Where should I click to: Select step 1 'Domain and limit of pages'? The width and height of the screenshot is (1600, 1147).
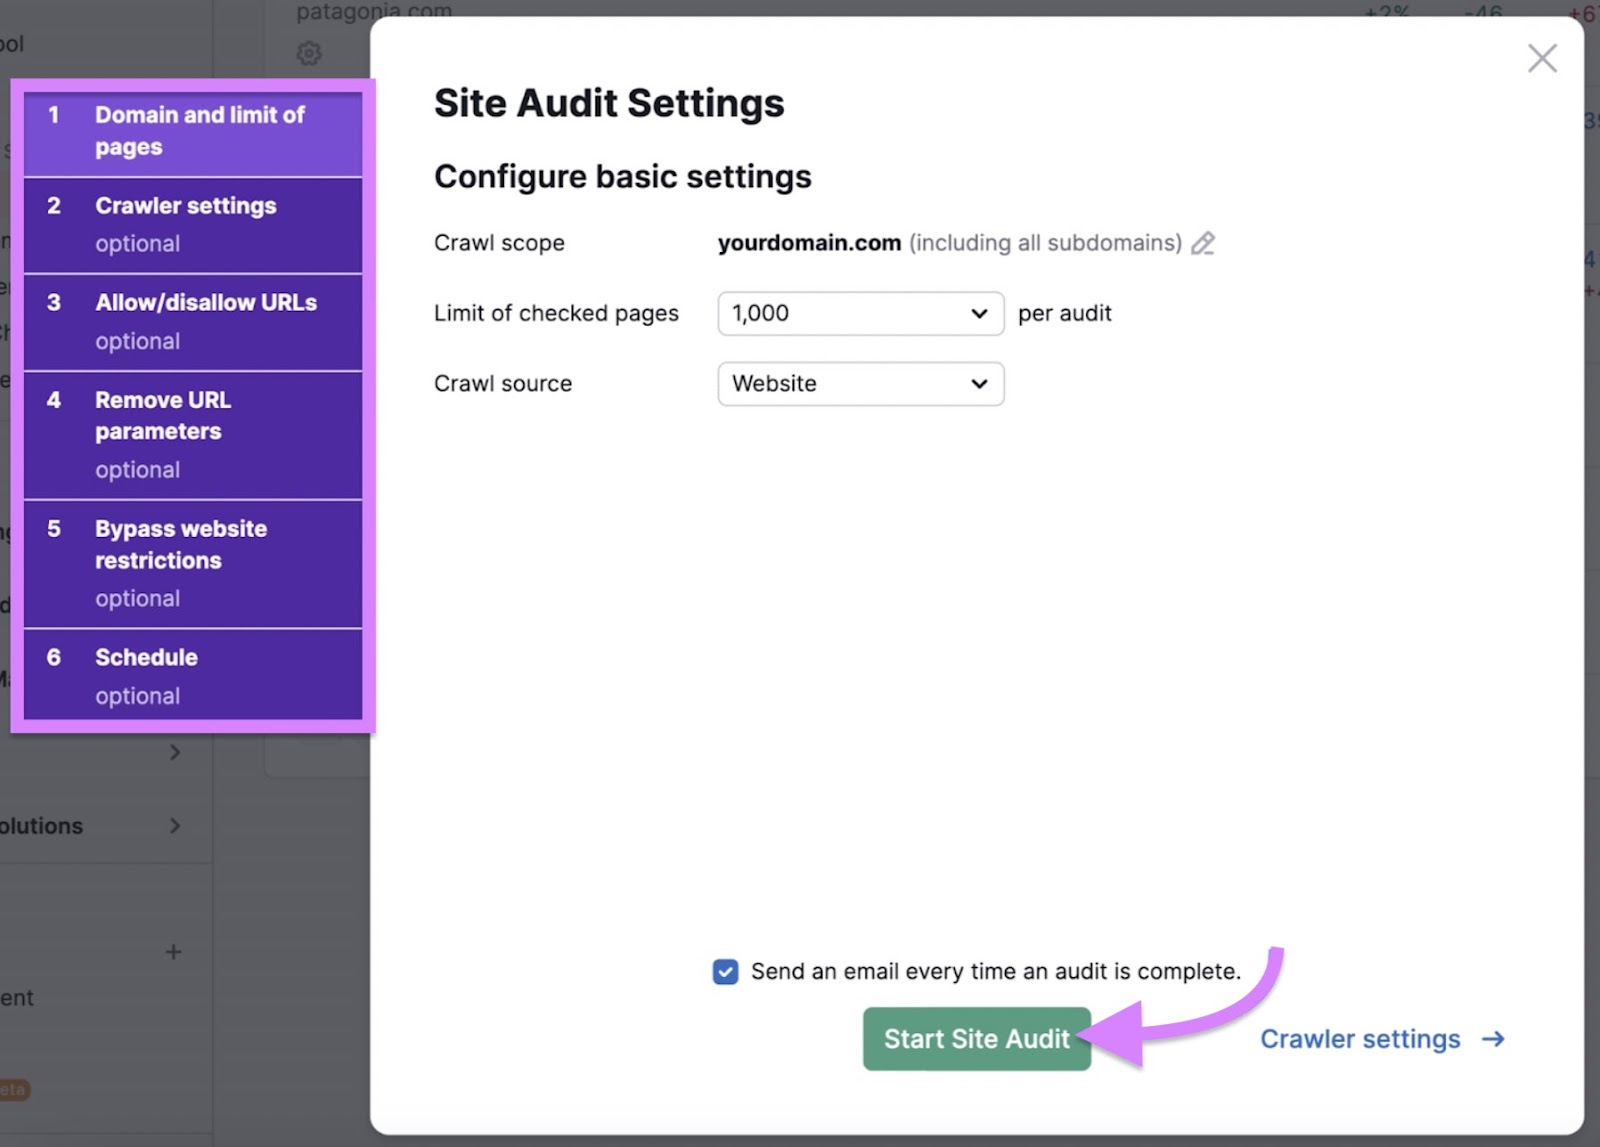[192, 130]
